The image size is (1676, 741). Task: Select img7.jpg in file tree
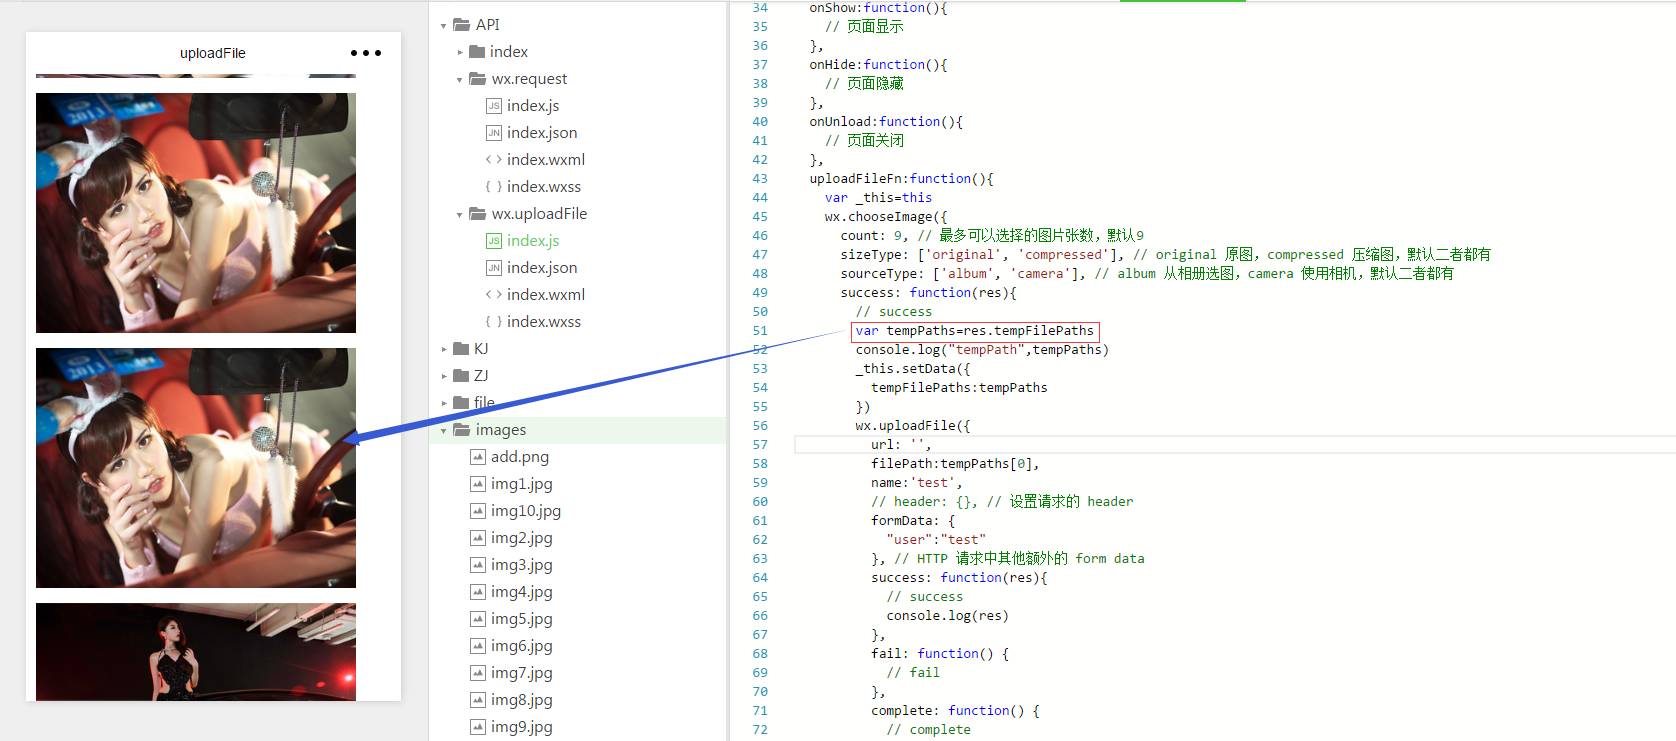tap(522, 672)
